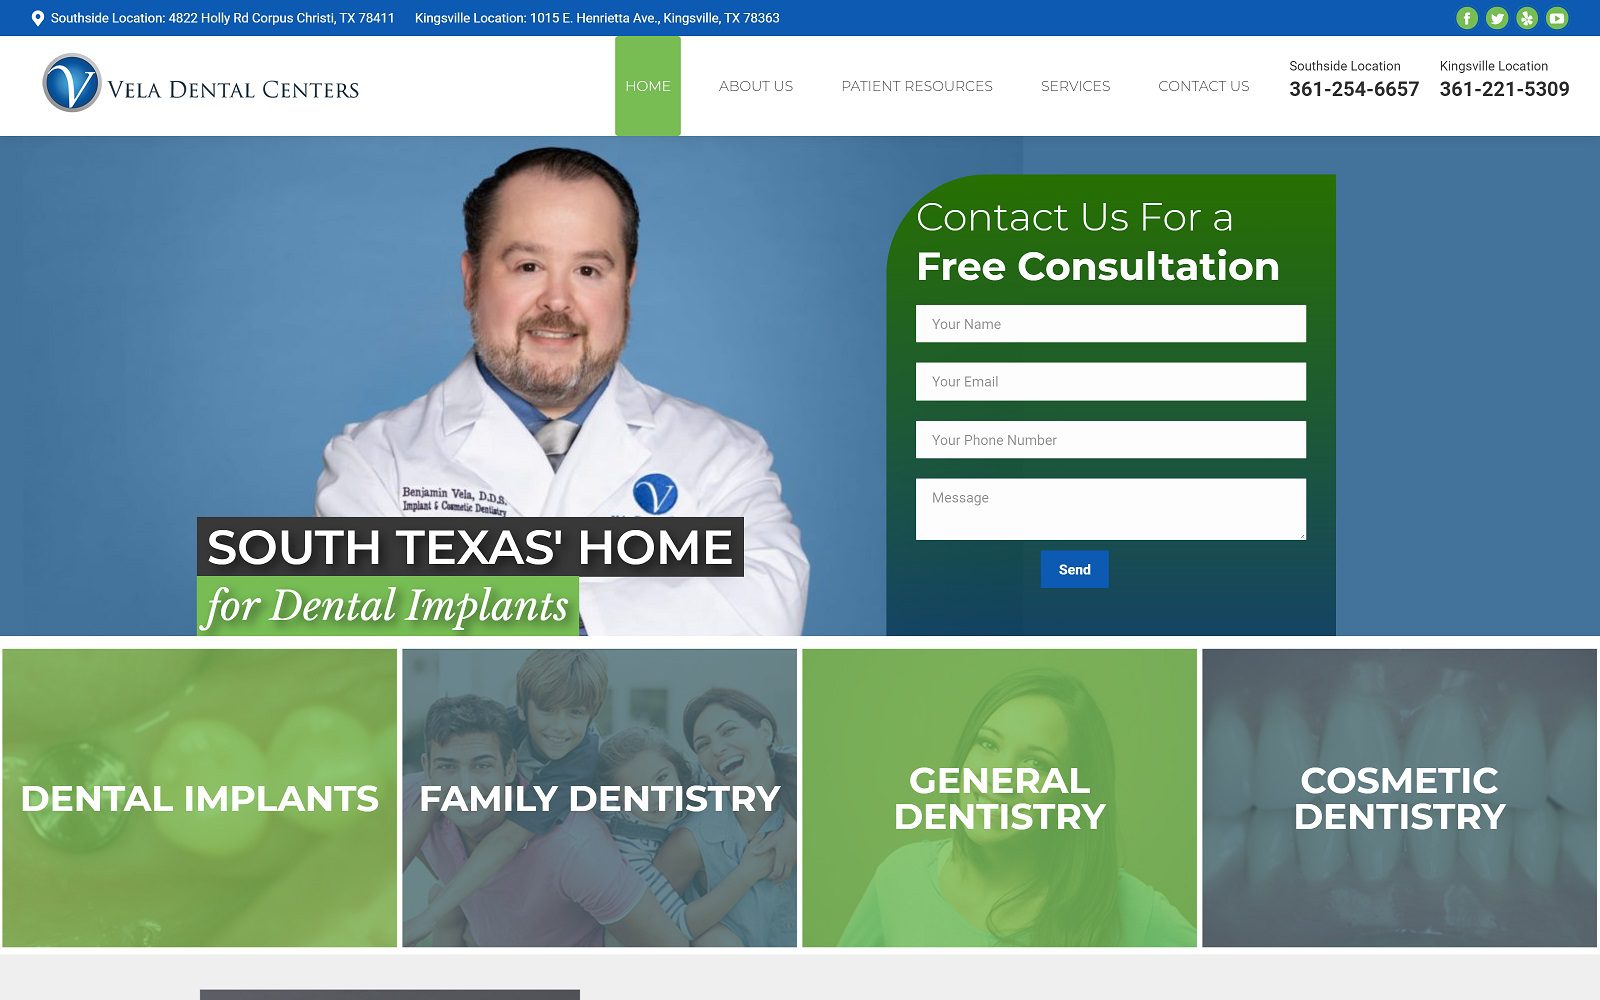This screenshot has width=1600, height=1000.
Task: Focus the Your Name field
Action: [x=1111, y=324]
